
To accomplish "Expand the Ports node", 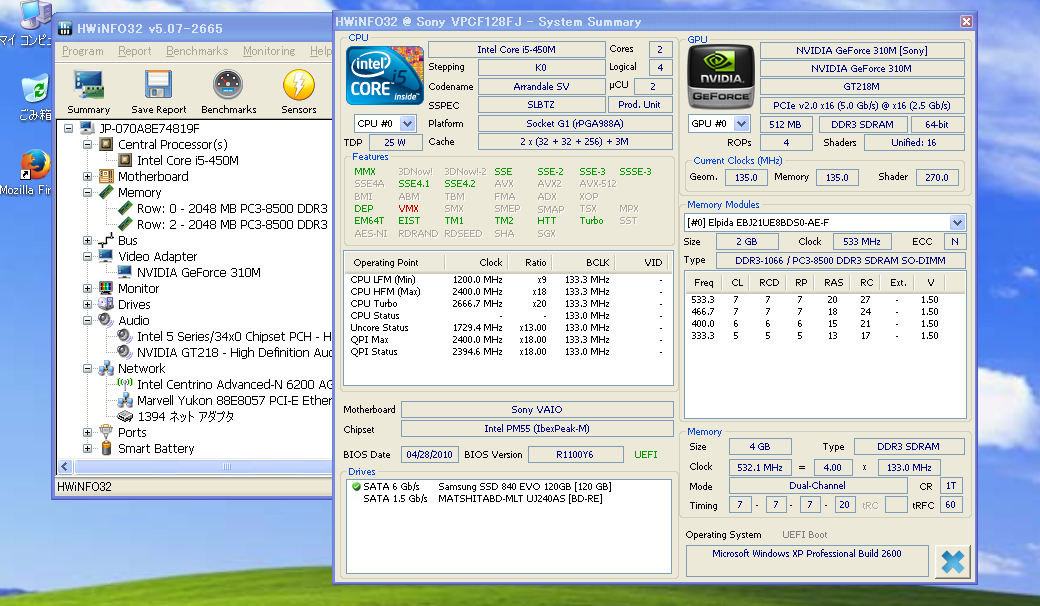I will (x=87, y=432).
